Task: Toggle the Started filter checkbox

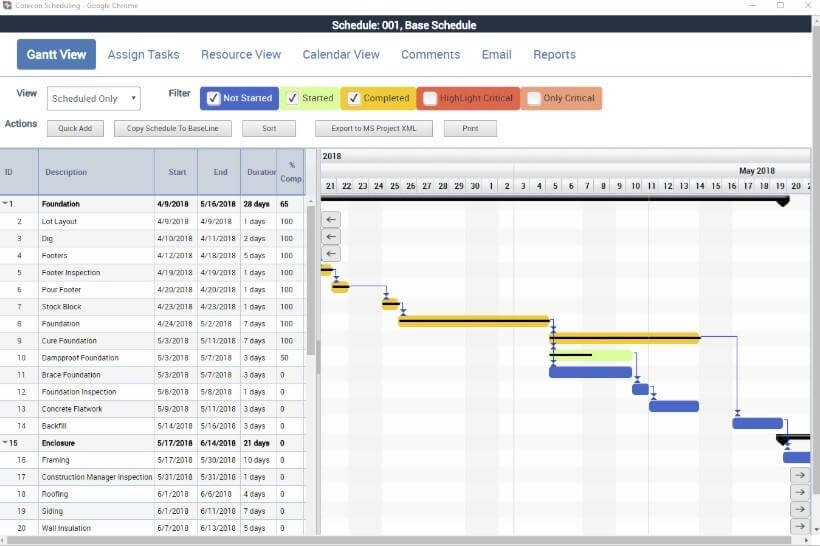Action: [x=292, y=98]
